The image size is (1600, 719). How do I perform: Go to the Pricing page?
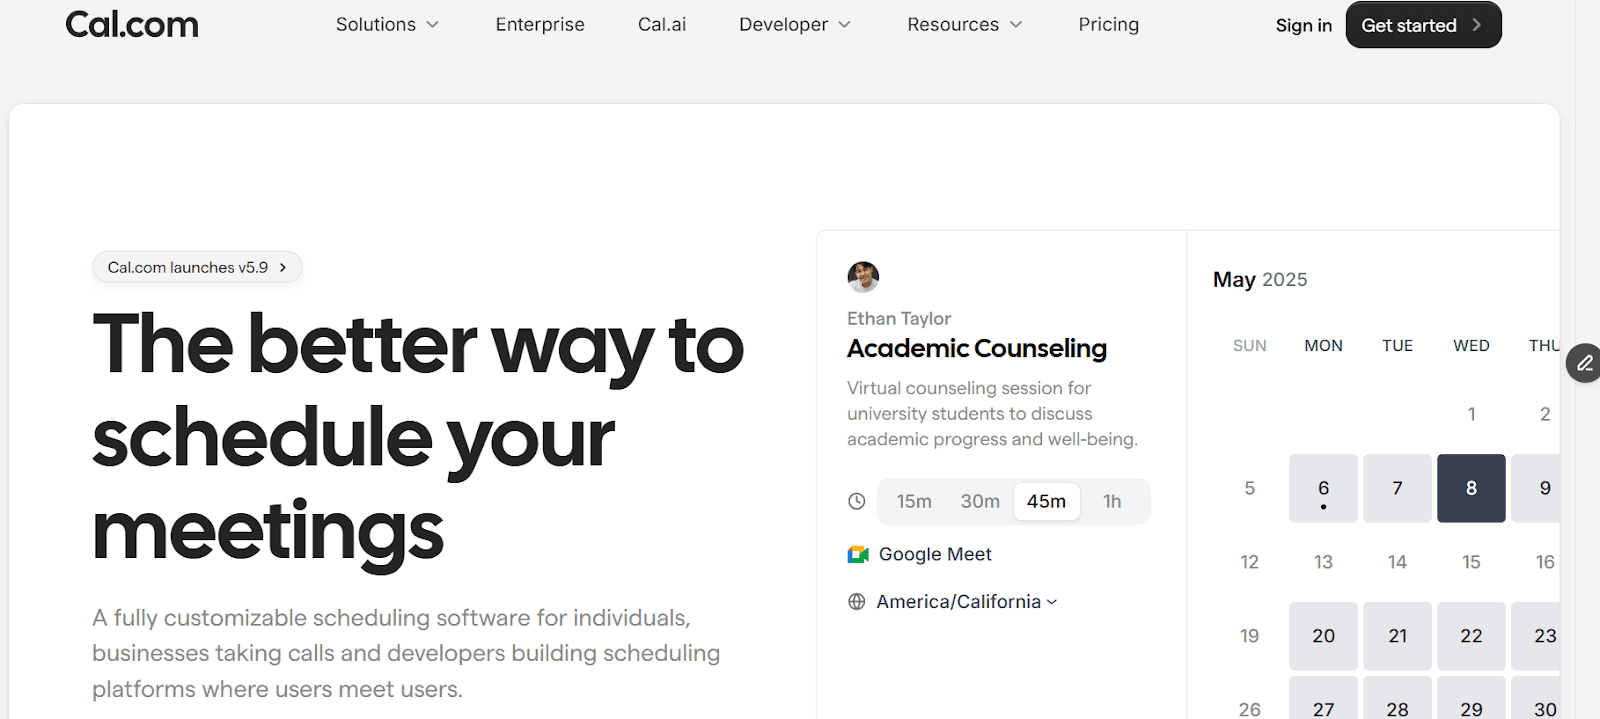[x=1108, y=24]
